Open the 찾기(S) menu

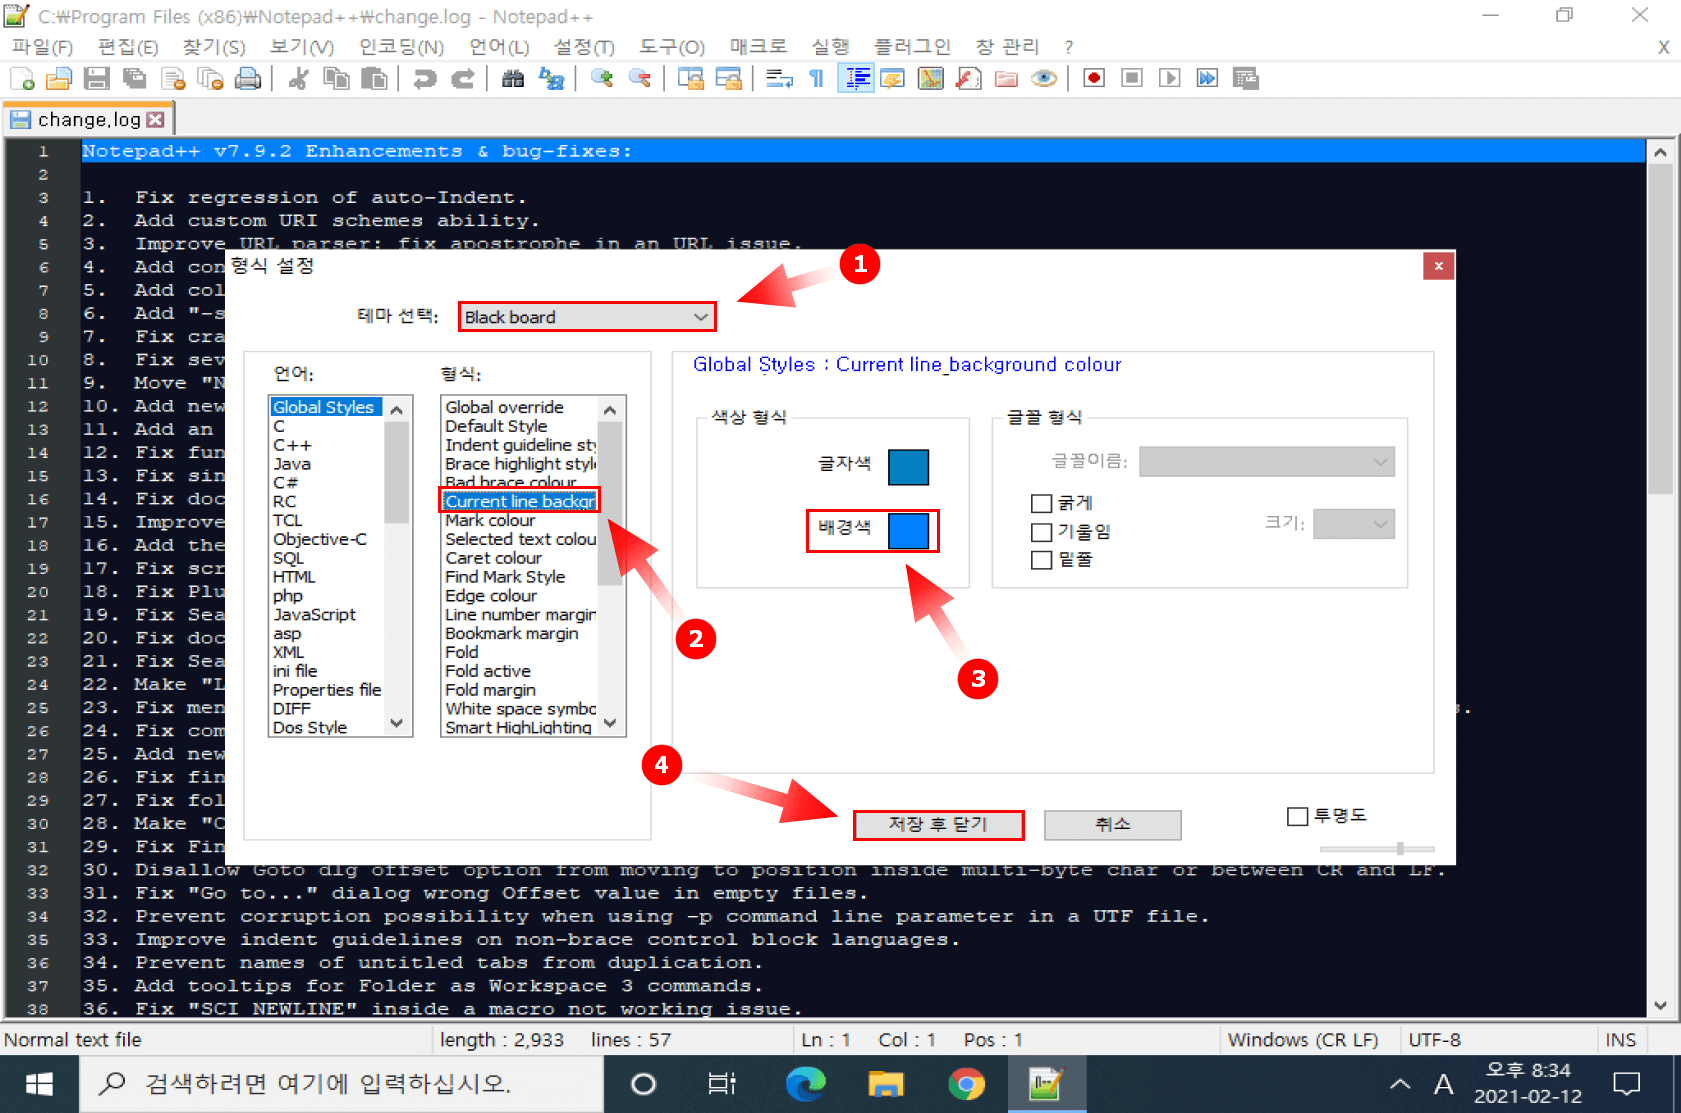click(214, 47)
